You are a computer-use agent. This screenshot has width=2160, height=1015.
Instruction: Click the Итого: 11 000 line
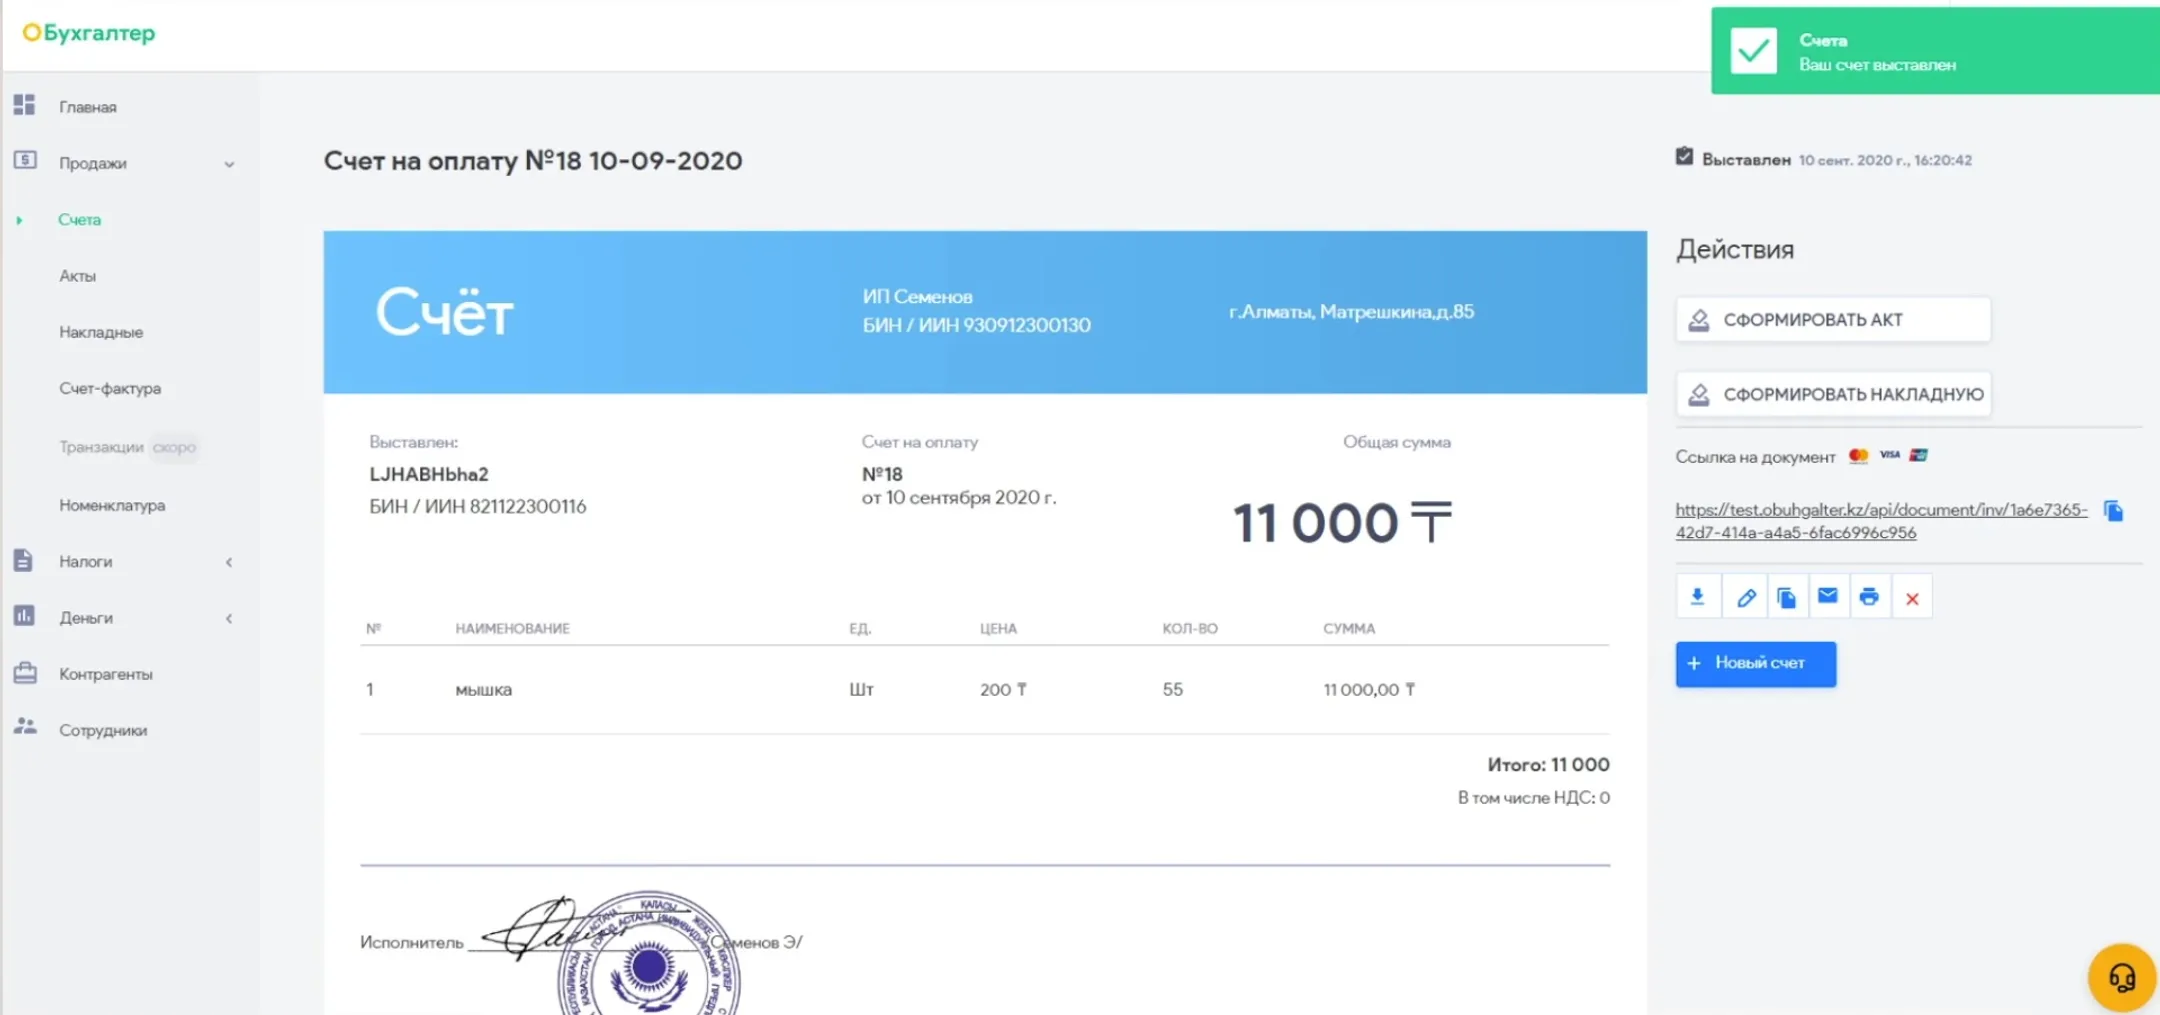pos(1548,765)
